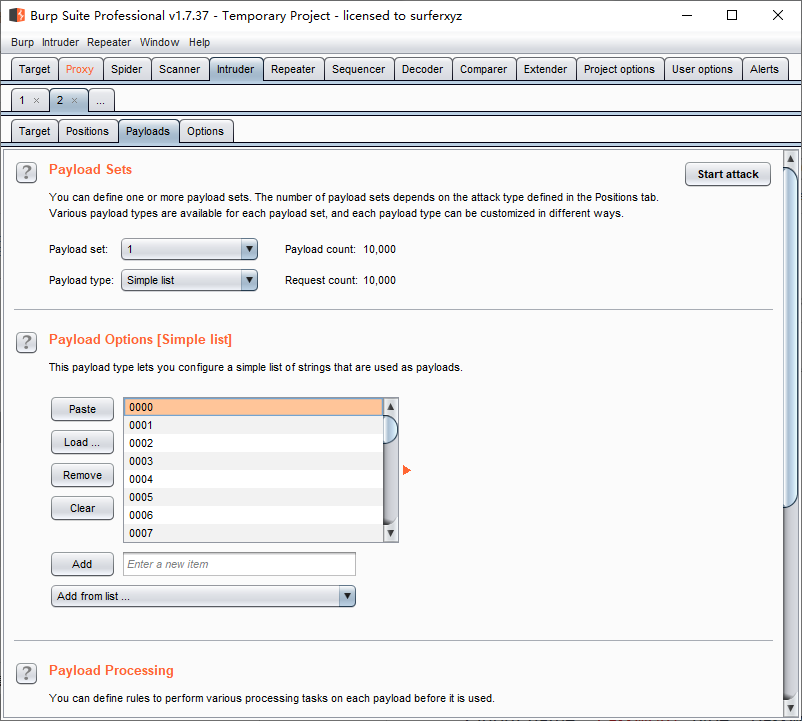
Task: Close Intruder attack tab 1
Action: click(37, 100)
